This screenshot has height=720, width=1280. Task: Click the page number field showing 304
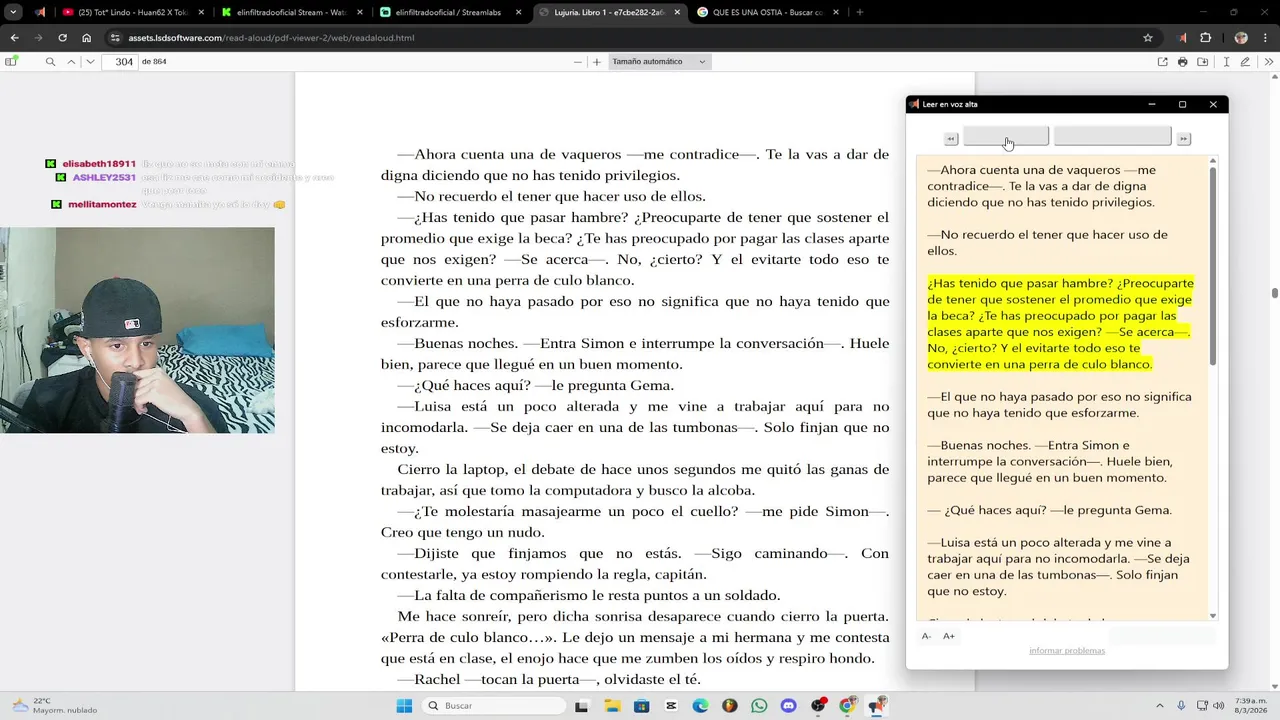point(123,62)
